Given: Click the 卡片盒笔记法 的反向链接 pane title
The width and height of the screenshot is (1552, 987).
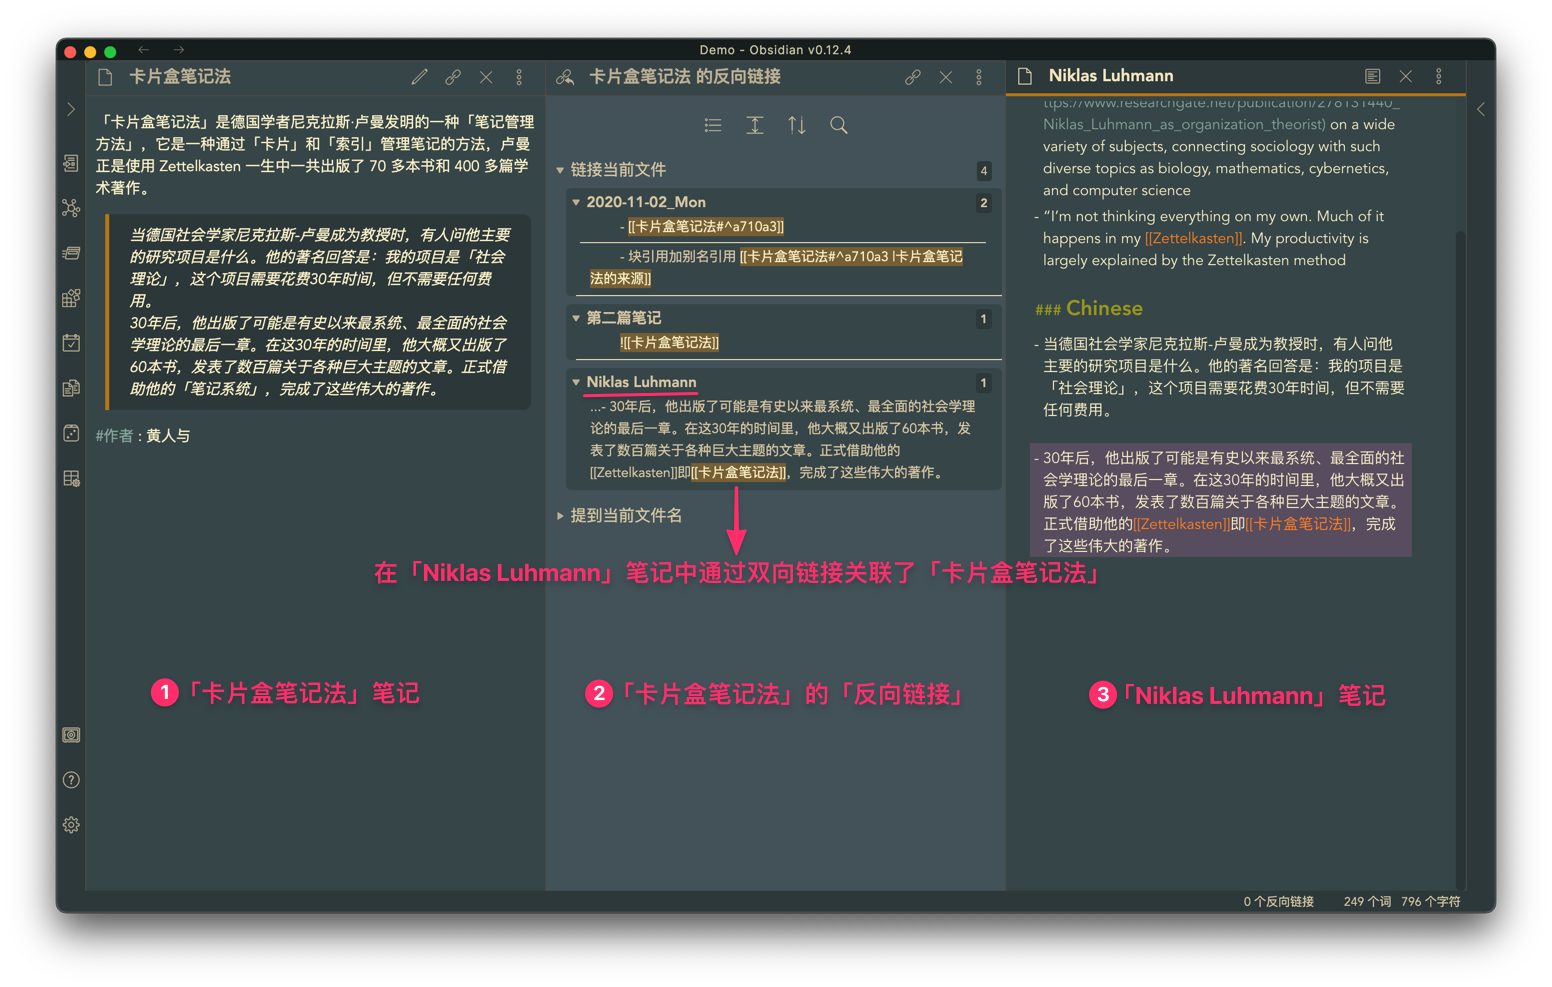Looking at the screenshot, I should (685, 77).
